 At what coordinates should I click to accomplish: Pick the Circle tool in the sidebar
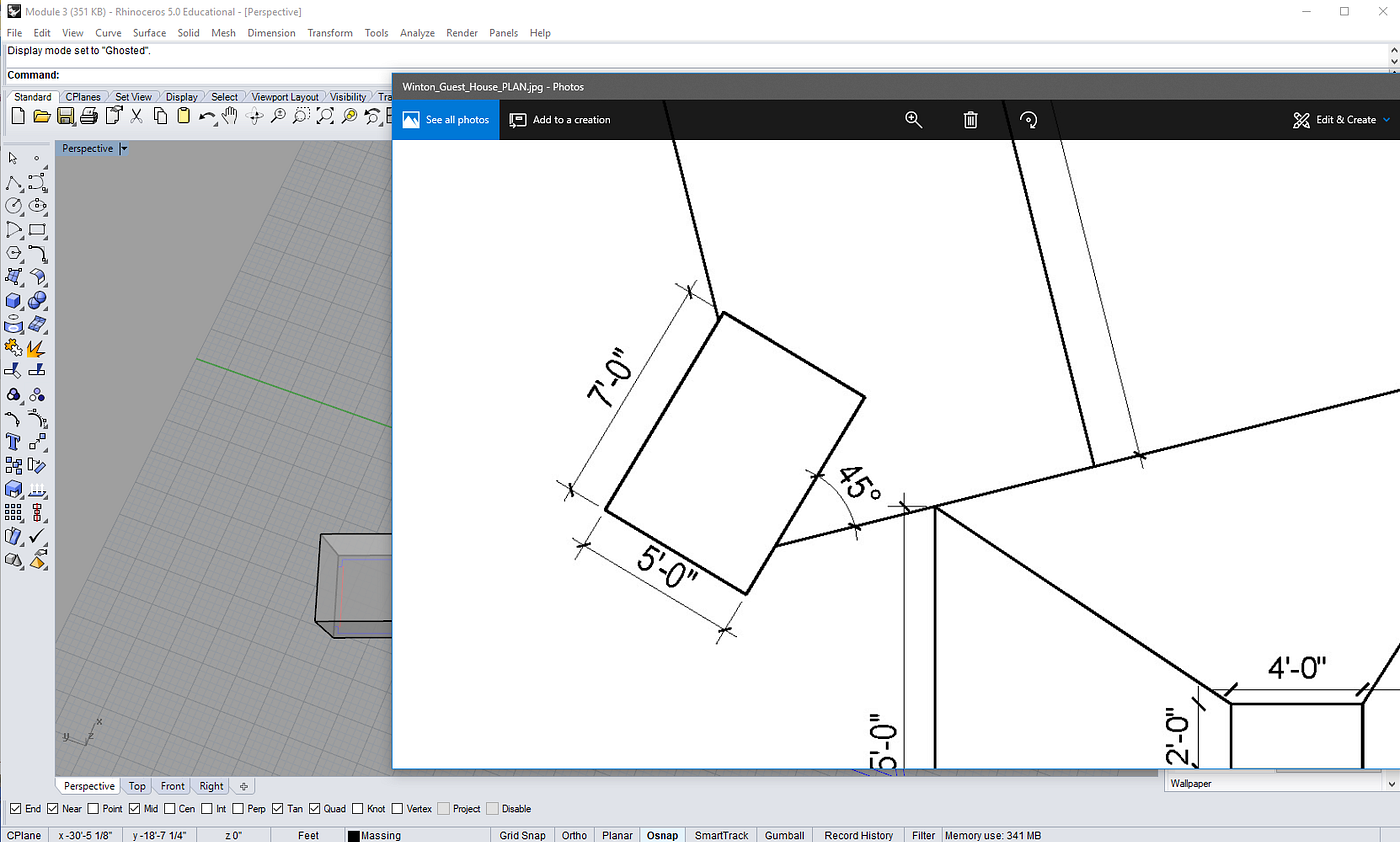click(14, 205)
